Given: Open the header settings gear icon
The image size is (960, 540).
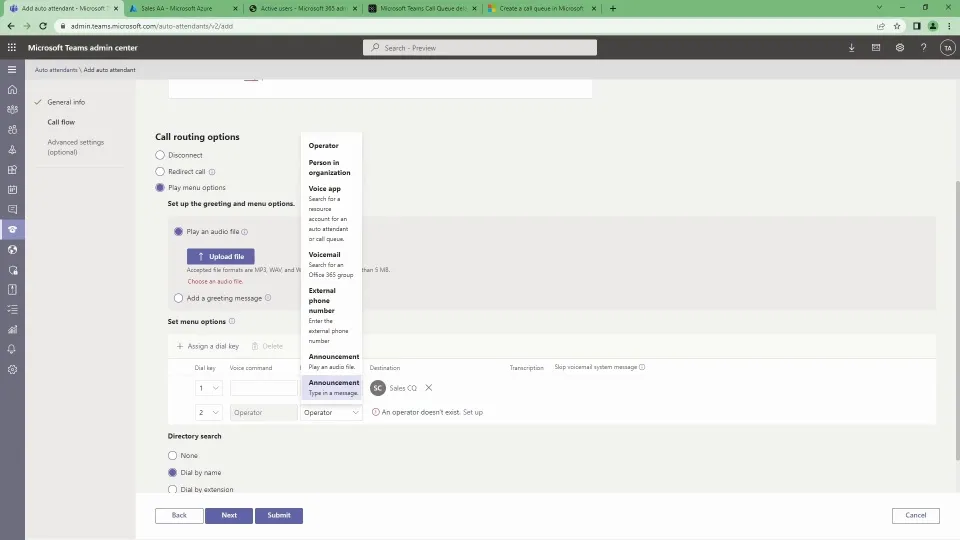Looking at the screenshot, I should (x=899, y=48).
